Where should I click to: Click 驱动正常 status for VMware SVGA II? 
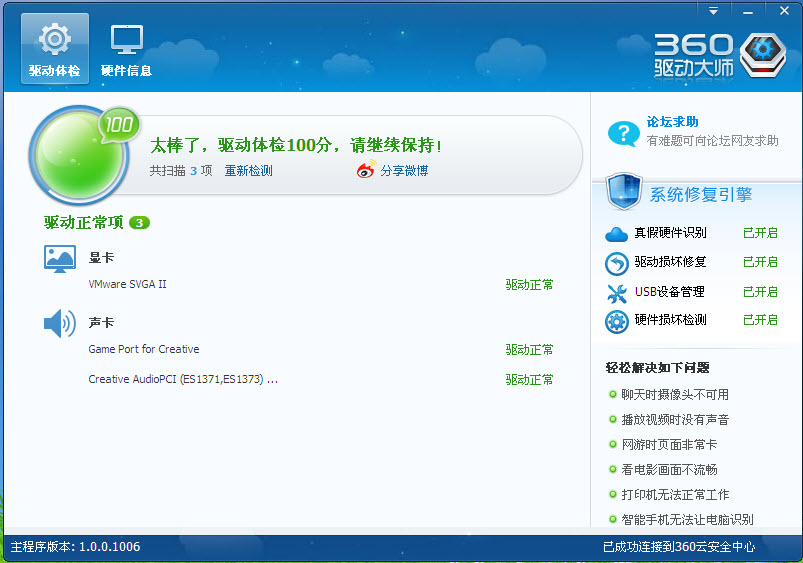pyautogui.click(x=530, y=285)
